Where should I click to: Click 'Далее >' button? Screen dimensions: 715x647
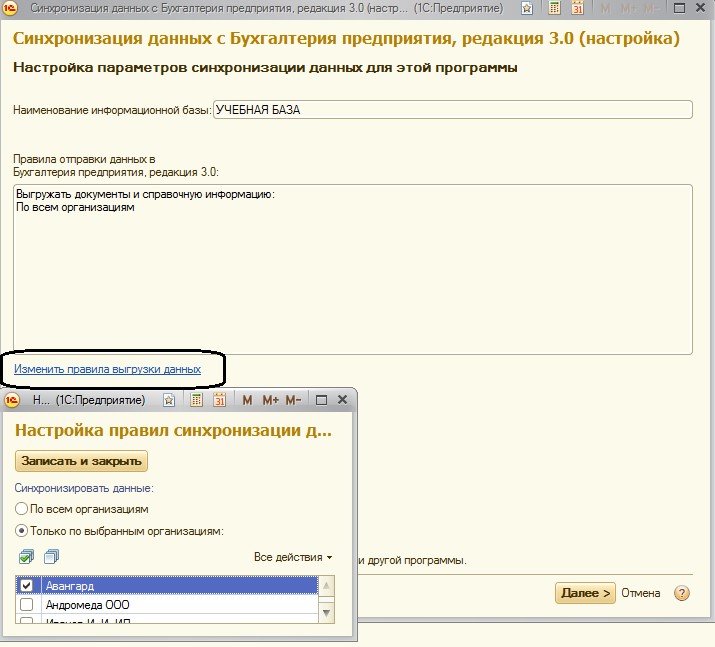pyautogui.click(x=585, y=593)
